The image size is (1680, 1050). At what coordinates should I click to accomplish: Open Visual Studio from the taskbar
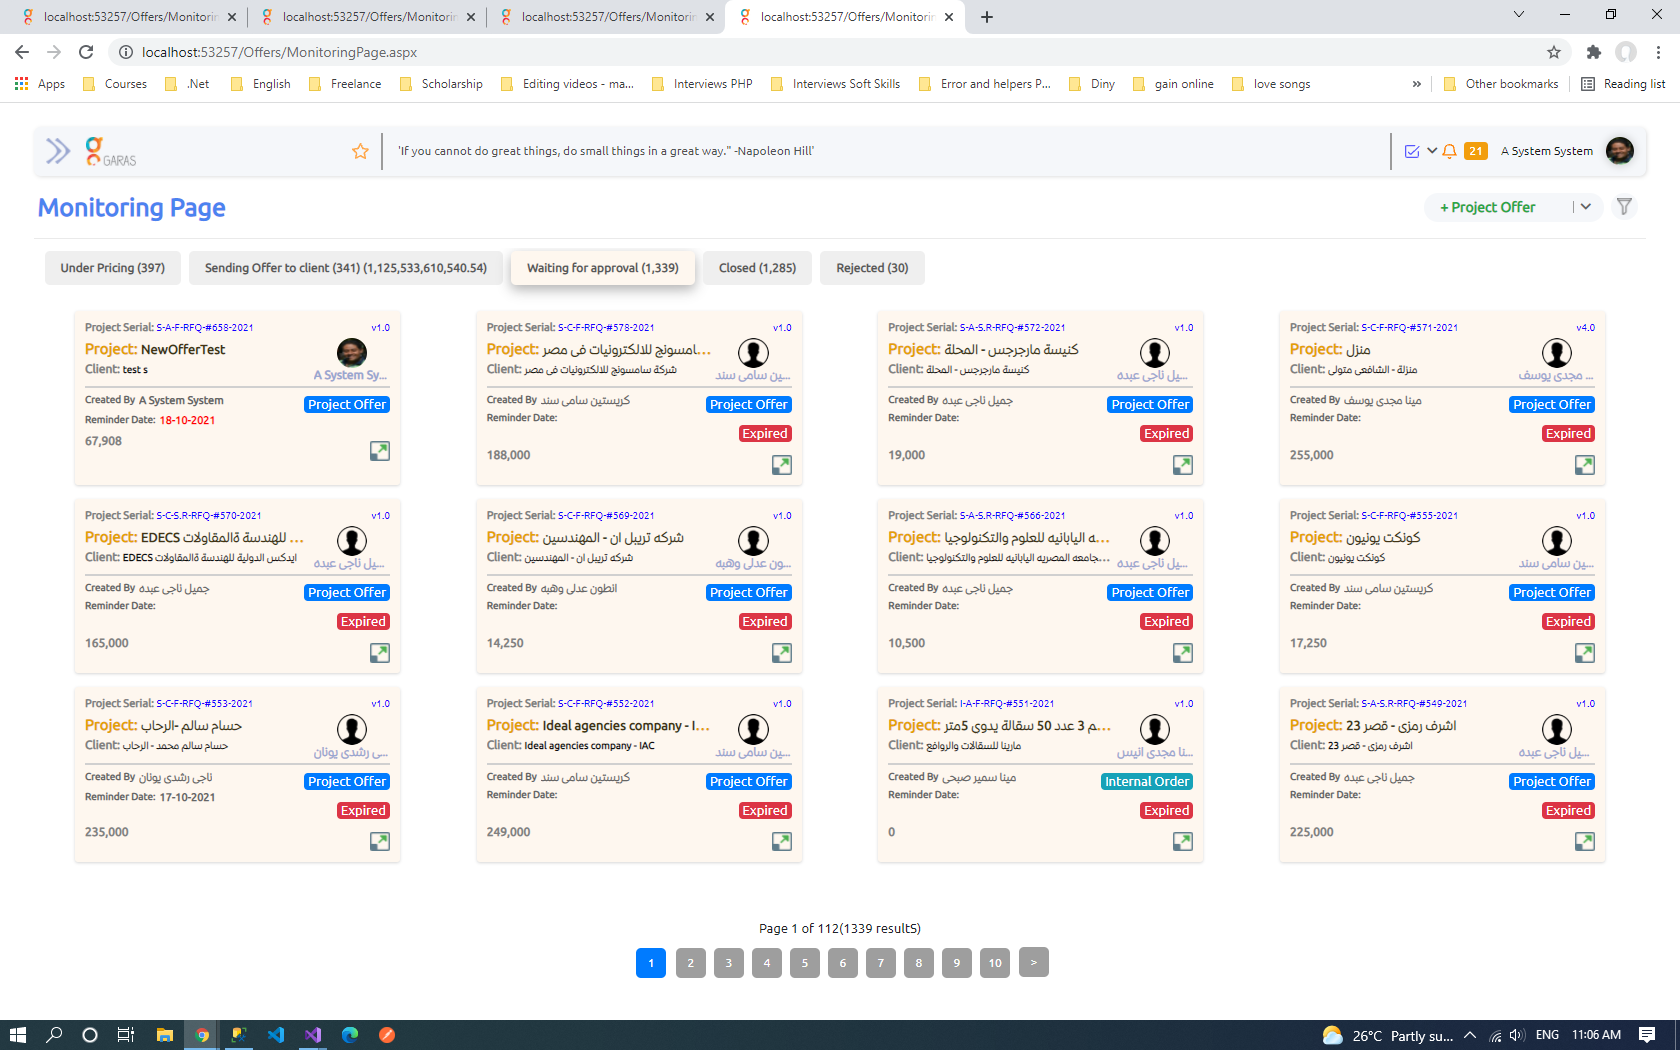click(313, 1035)
